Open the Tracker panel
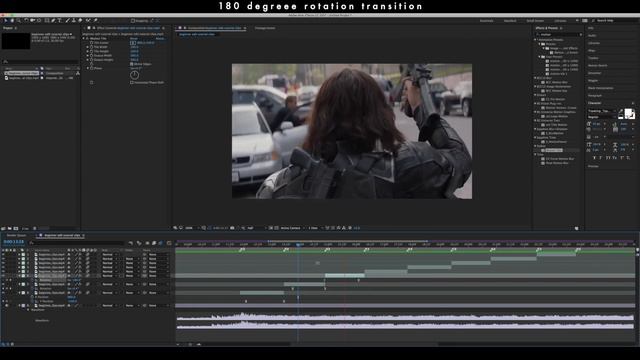Screen dimensions: 640x360 (x=593, y=58)
